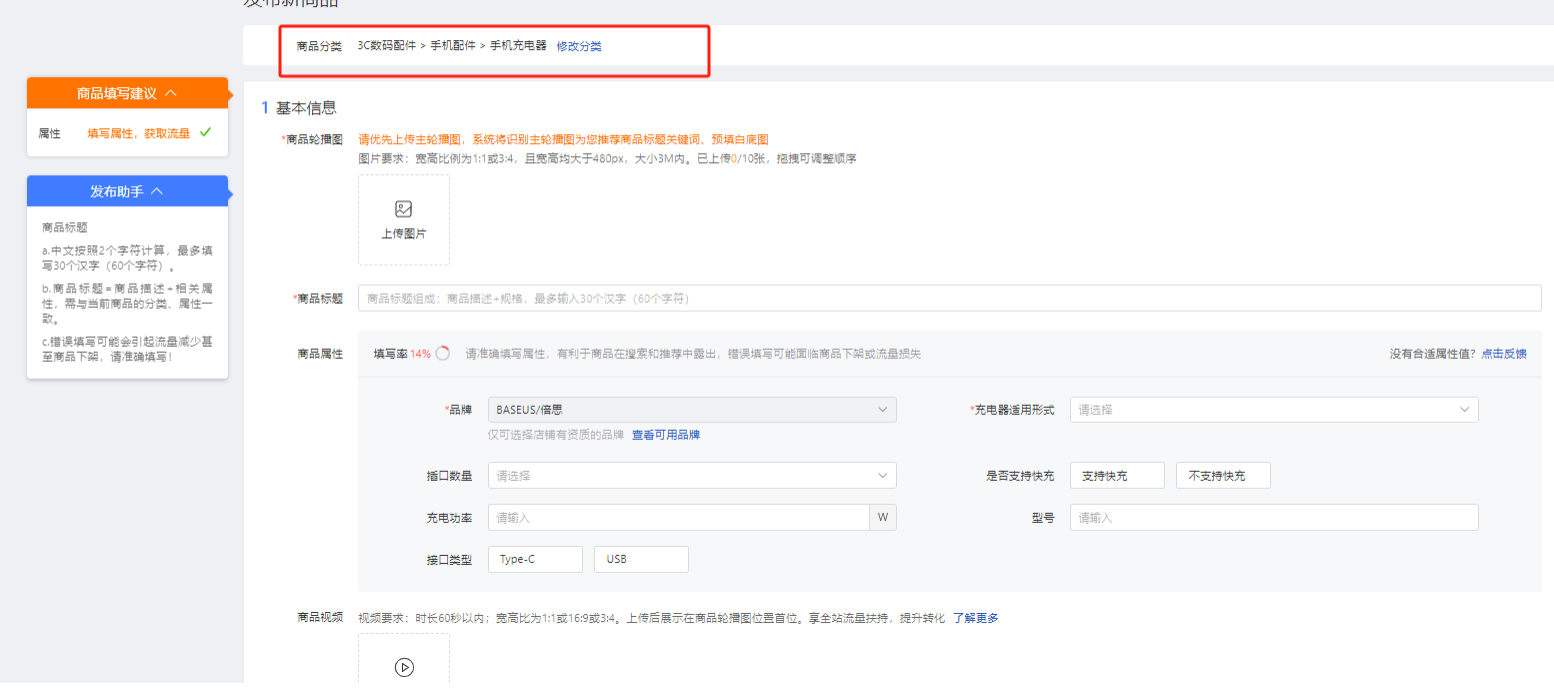Expand the 插口数量 dropdown
The height and width of the screenshot is (690, 1554).
(x=691, y=476)
